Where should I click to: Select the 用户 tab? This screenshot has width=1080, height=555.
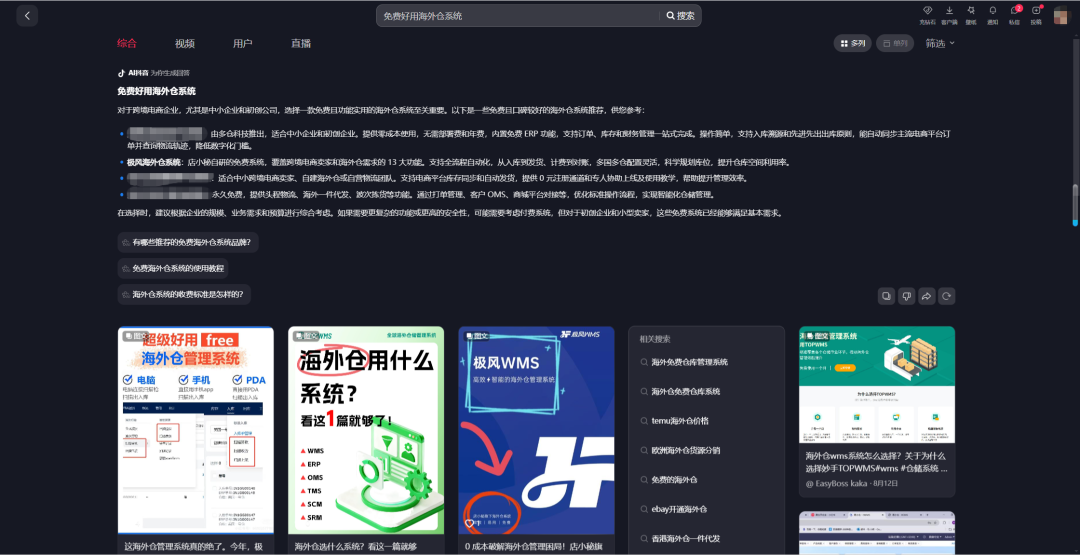coord(242,43)
